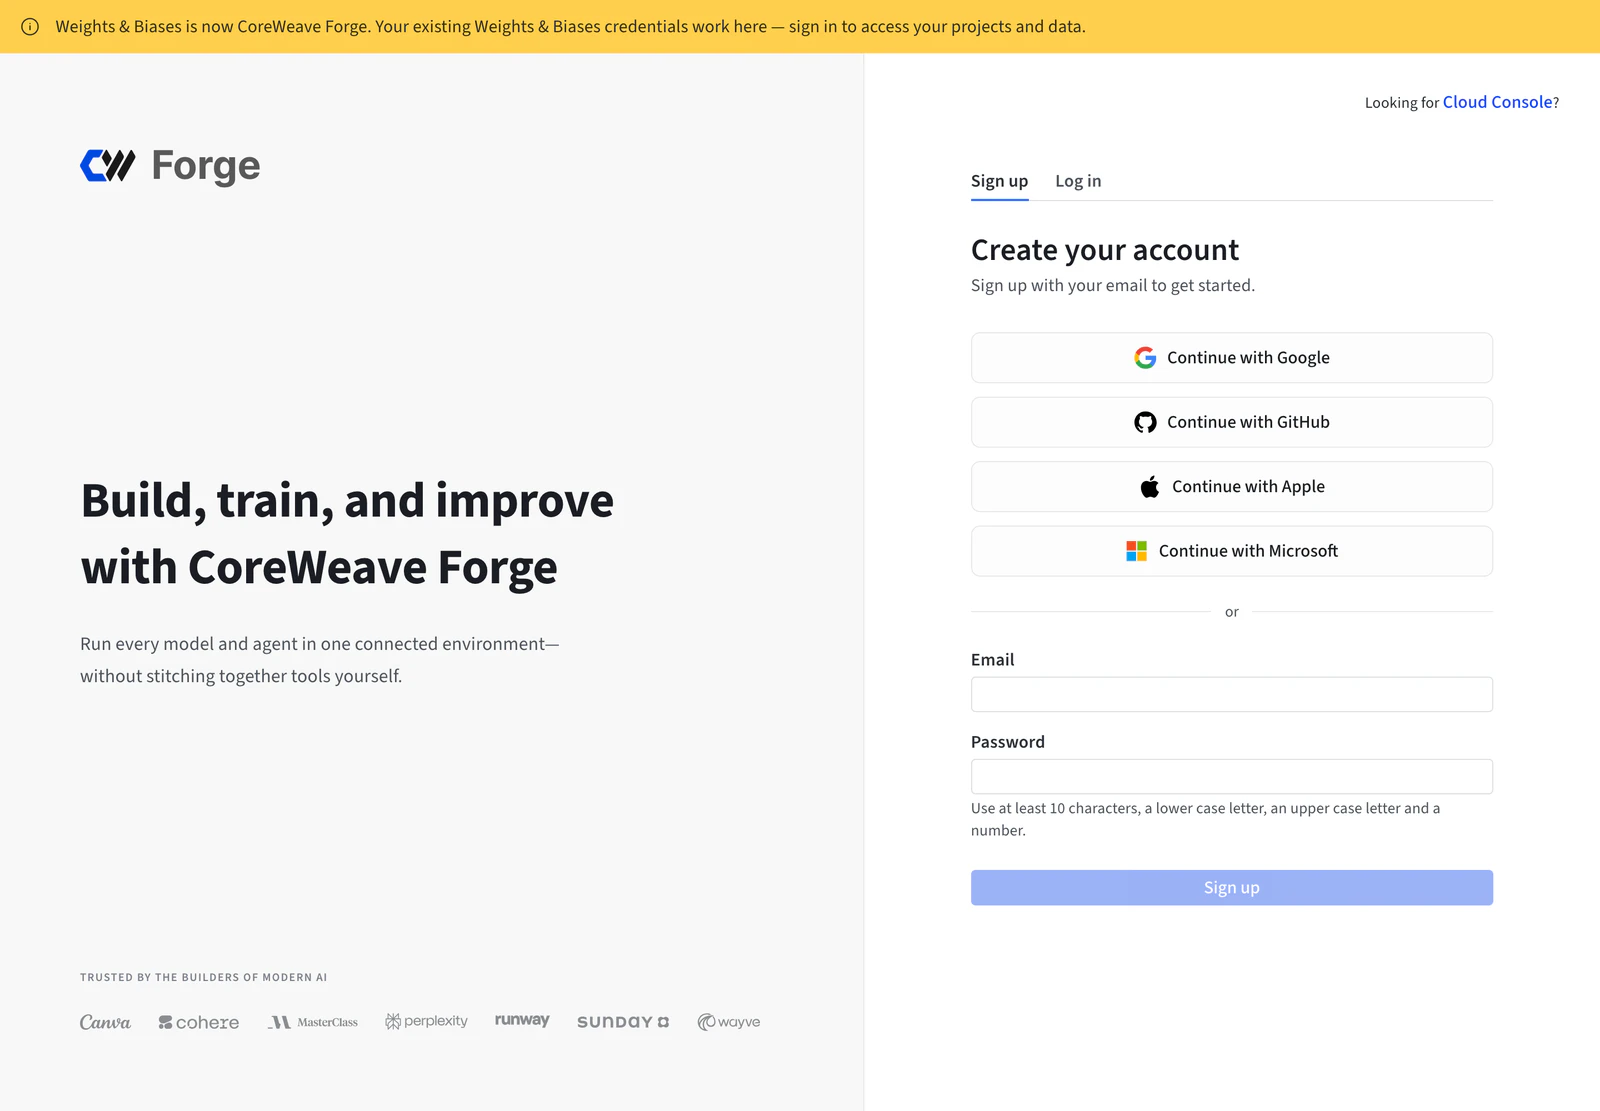Click the blue Sign up submit button

pos(1232,888)
